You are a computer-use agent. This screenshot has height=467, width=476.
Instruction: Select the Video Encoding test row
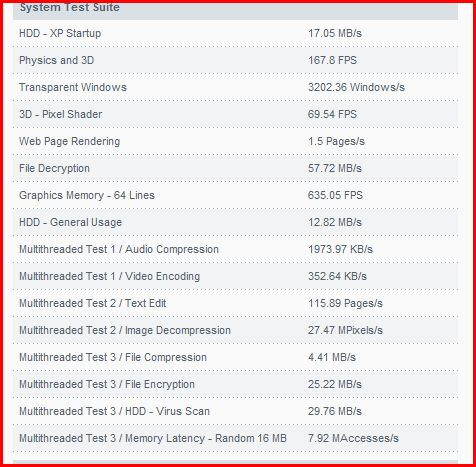[x=235, y=276]
